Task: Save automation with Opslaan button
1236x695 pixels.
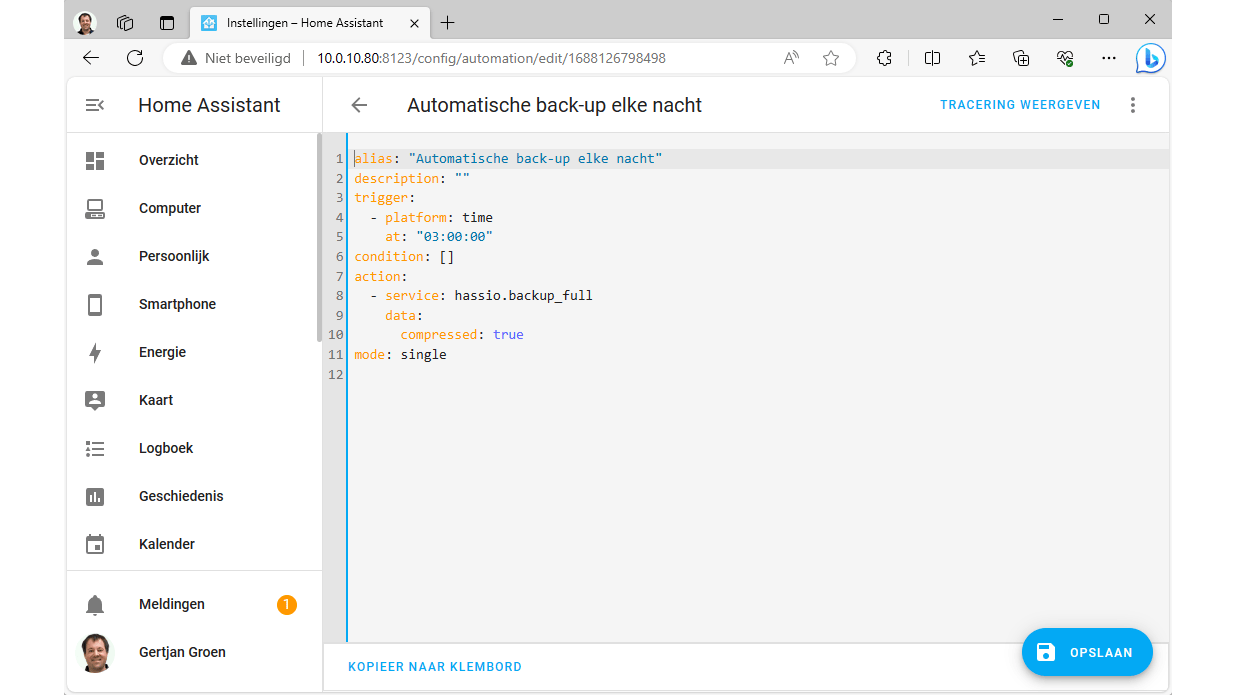Action: point(1087,652)
